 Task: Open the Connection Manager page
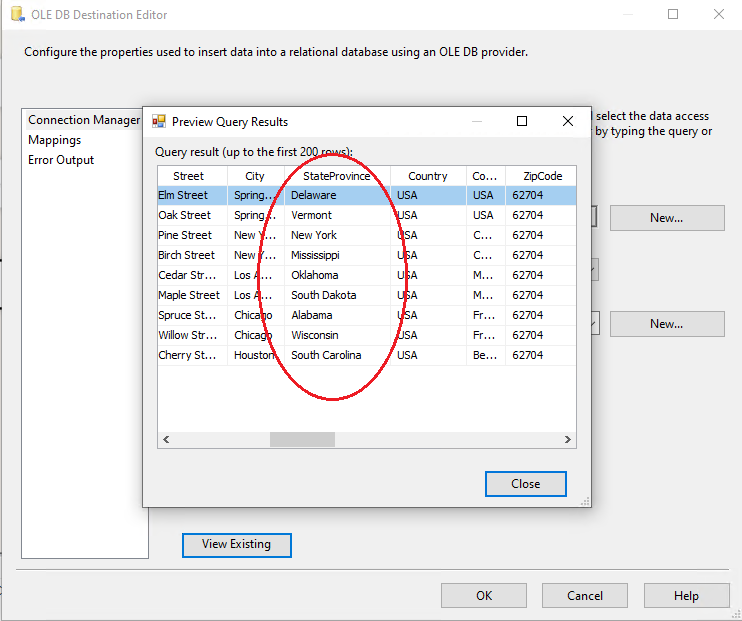coord(84,120)
